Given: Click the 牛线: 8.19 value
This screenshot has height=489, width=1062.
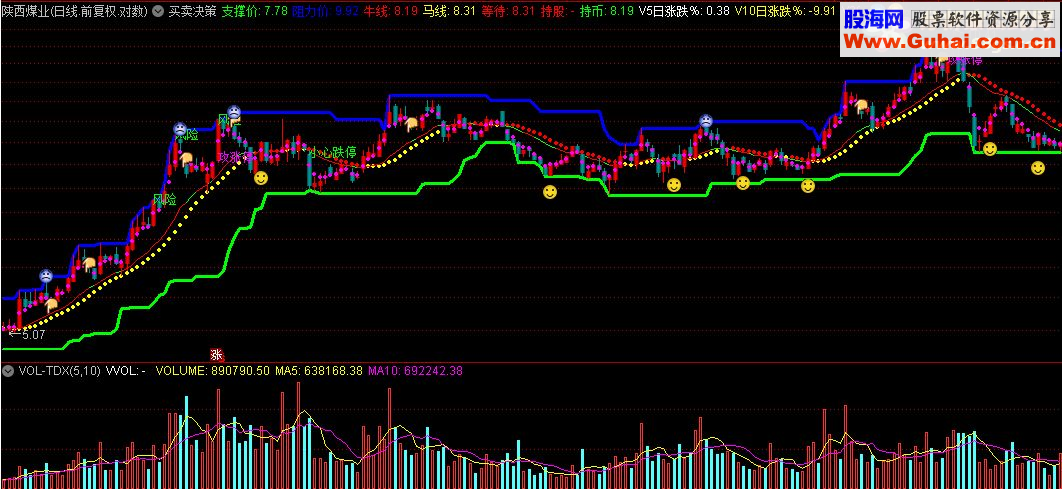Looking at the screenshot, I should tap(390, 11).
